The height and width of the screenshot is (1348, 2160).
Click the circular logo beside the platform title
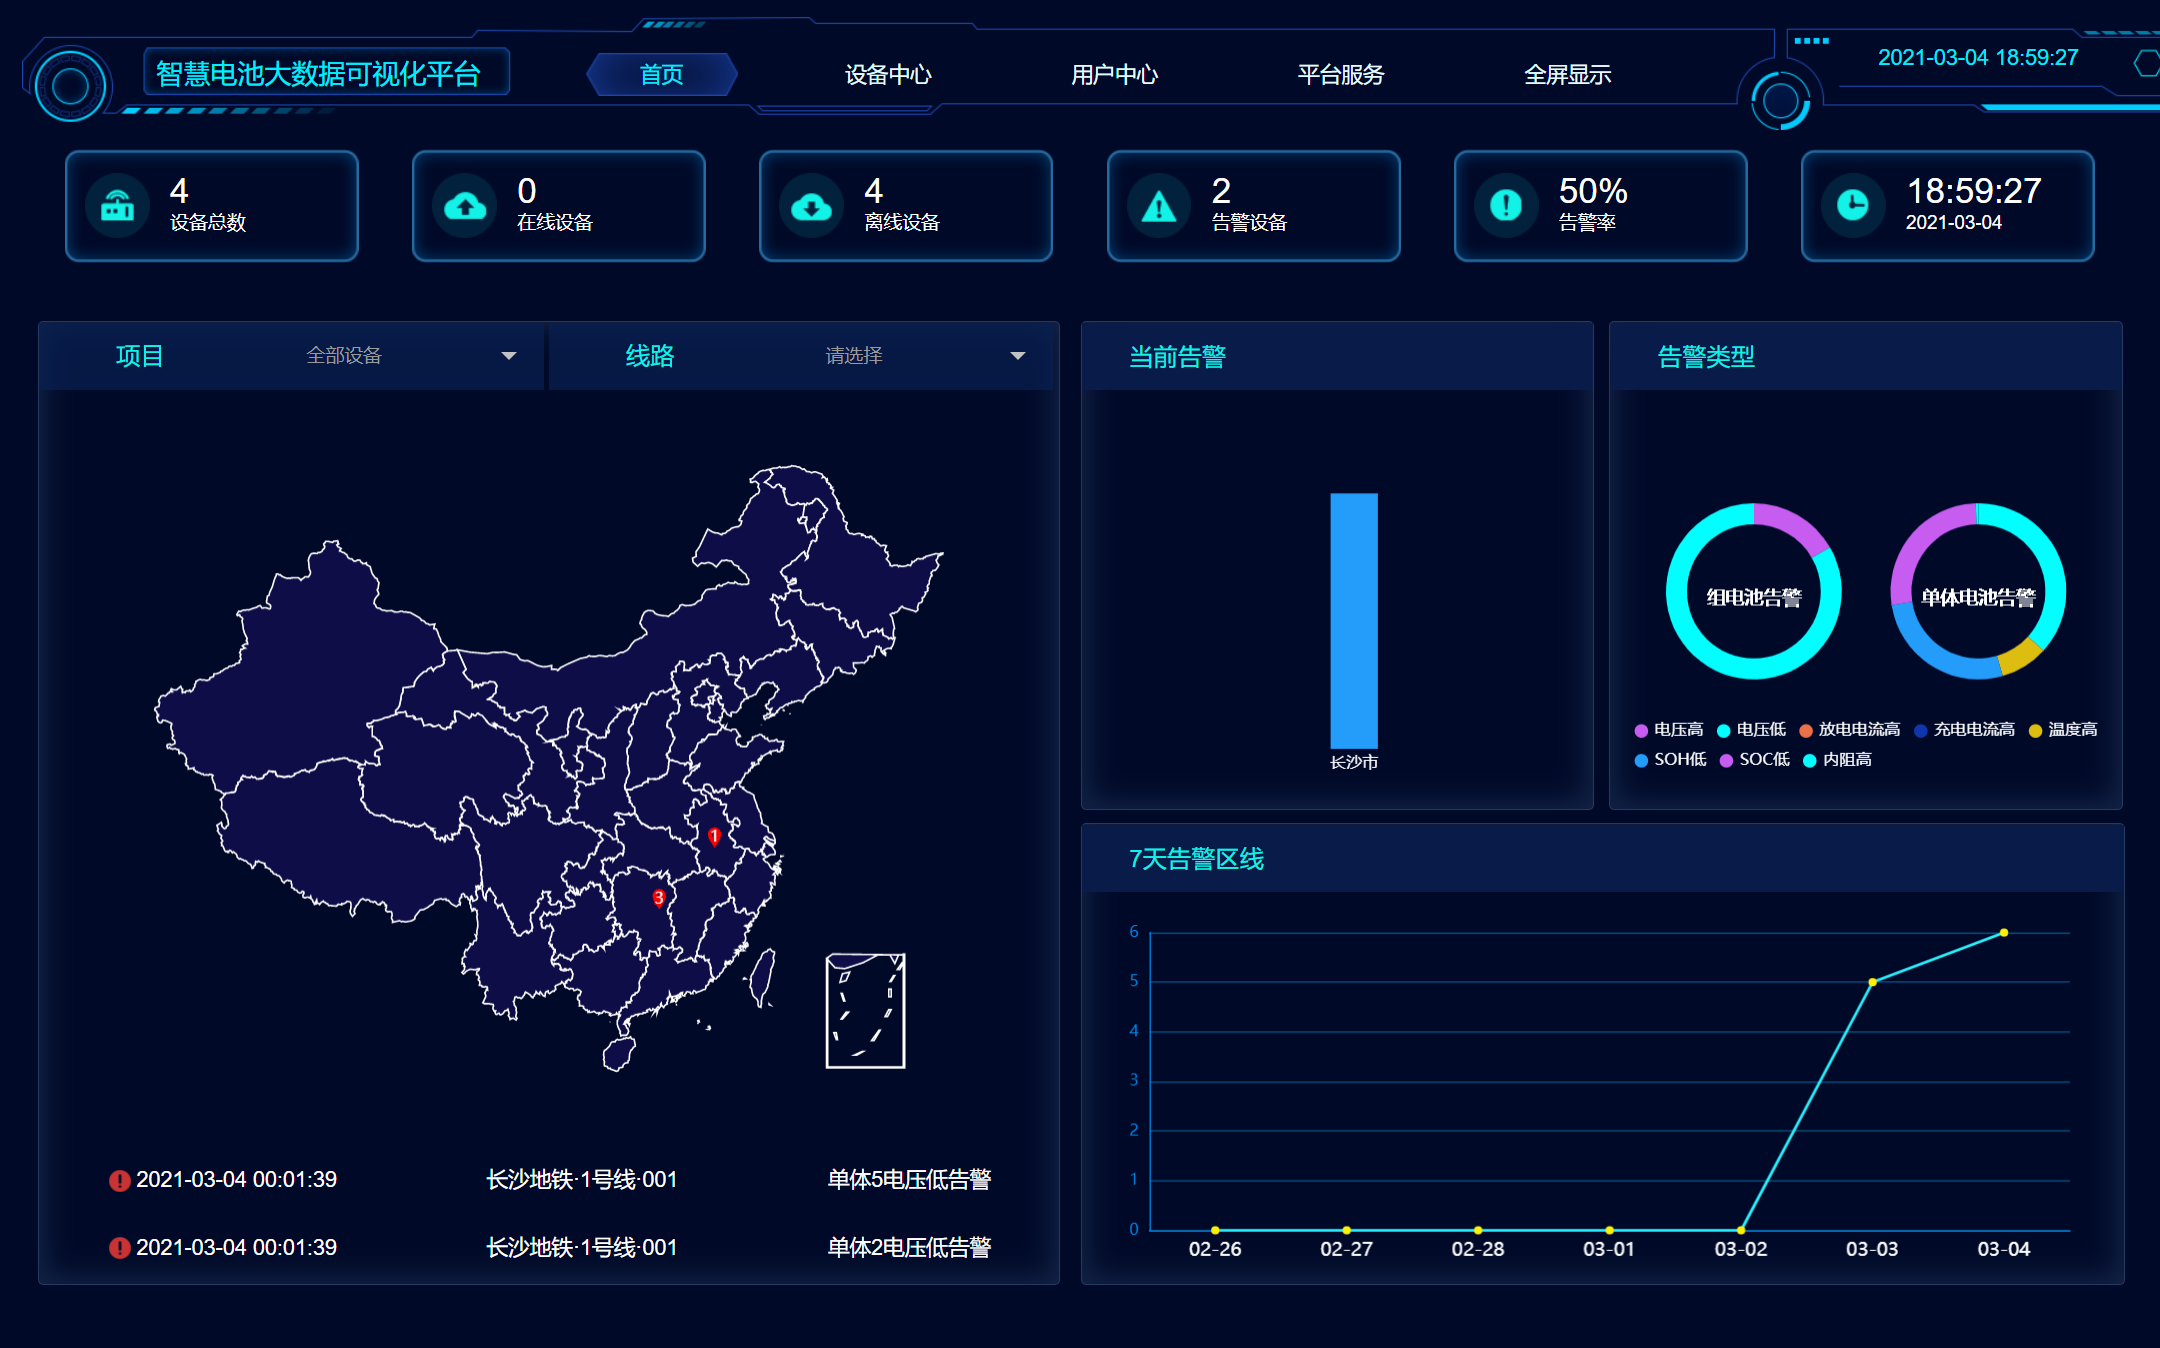70,86
